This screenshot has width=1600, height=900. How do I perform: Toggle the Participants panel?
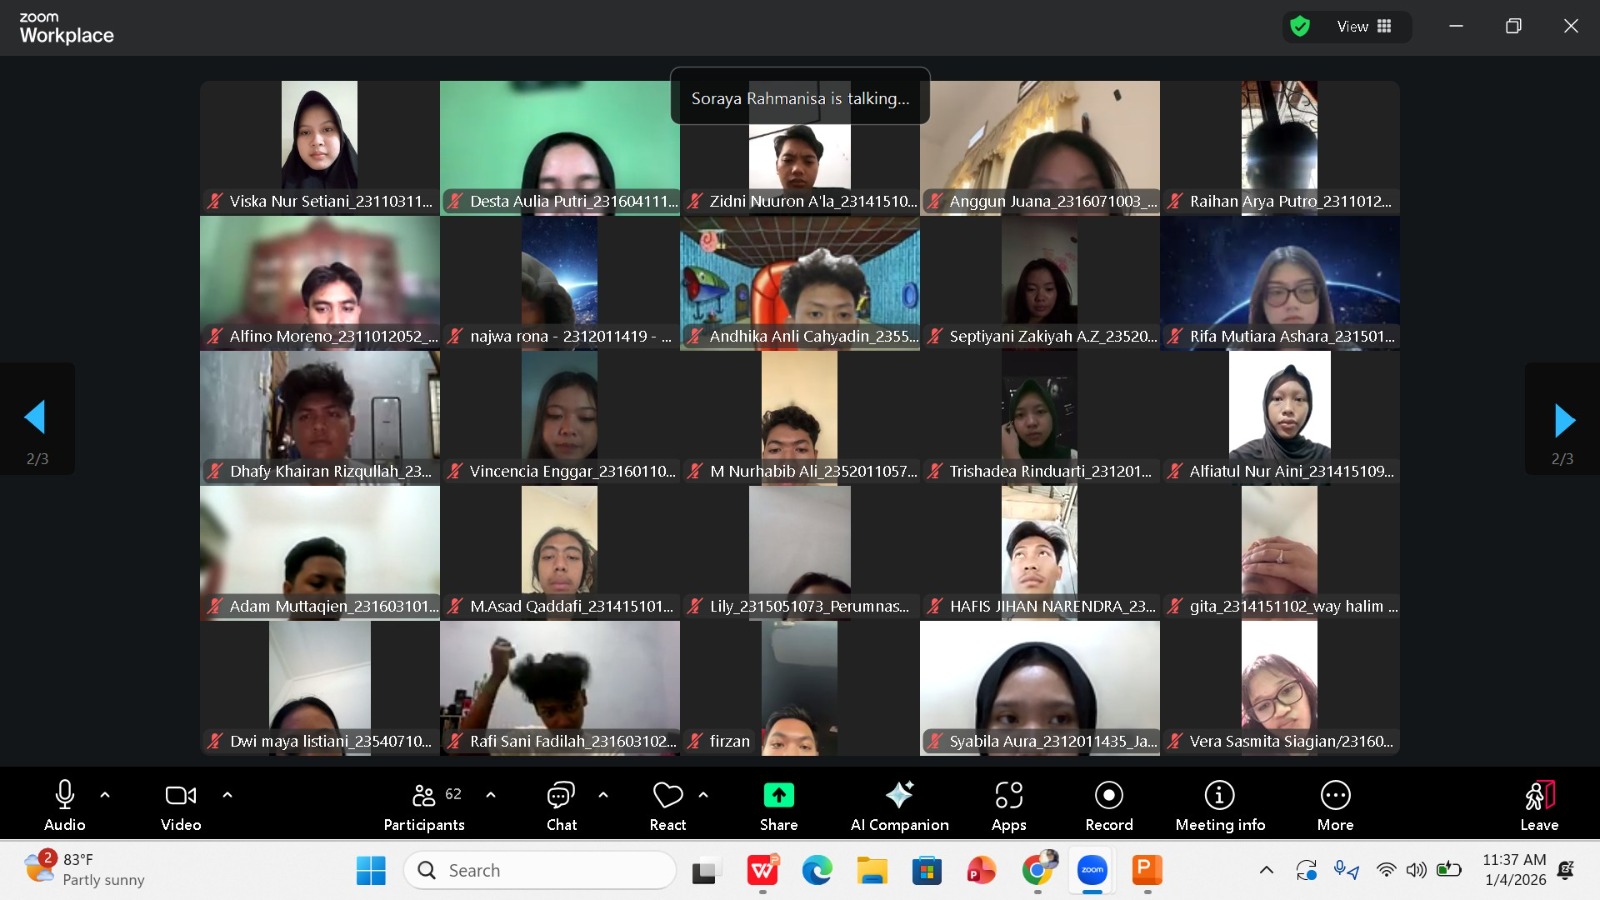click(x=424, y=805)
